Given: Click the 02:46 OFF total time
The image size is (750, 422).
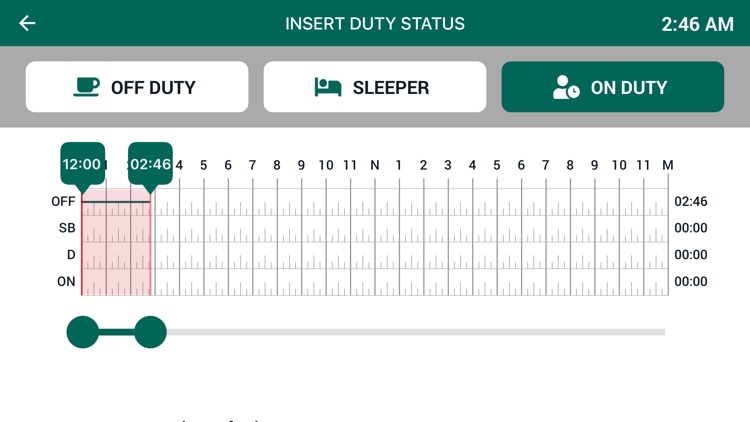Looking at the screenshot, I should pyautogui.click(x=691, y=201).
